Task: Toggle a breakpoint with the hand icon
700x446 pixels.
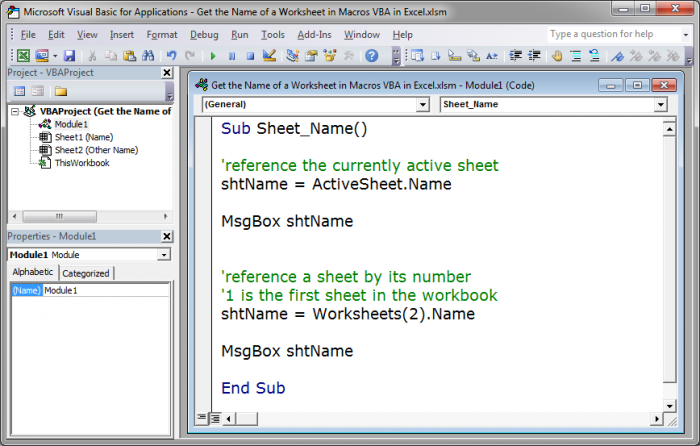Action: coord(557,56)
